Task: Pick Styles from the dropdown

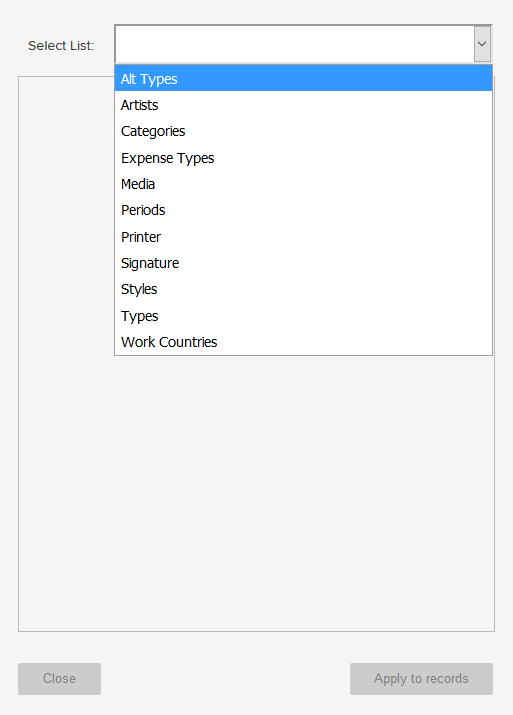Action: [303, 289]
